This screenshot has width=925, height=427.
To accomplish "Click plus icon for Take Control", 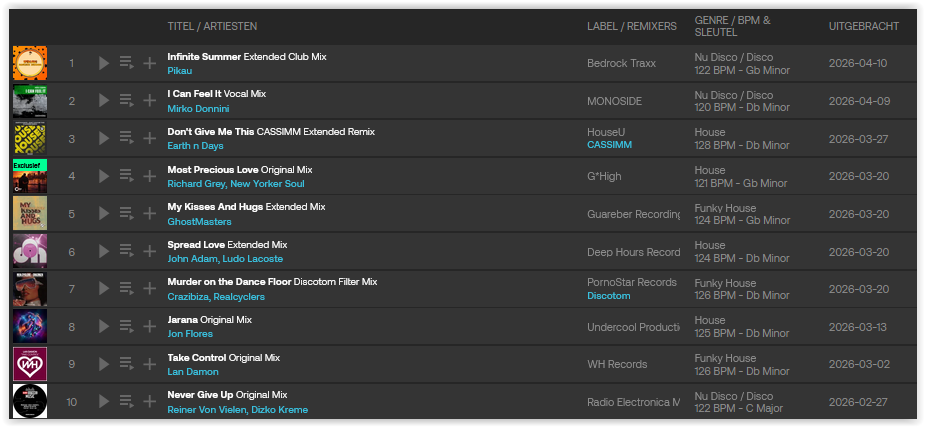I will click(150, 364).
